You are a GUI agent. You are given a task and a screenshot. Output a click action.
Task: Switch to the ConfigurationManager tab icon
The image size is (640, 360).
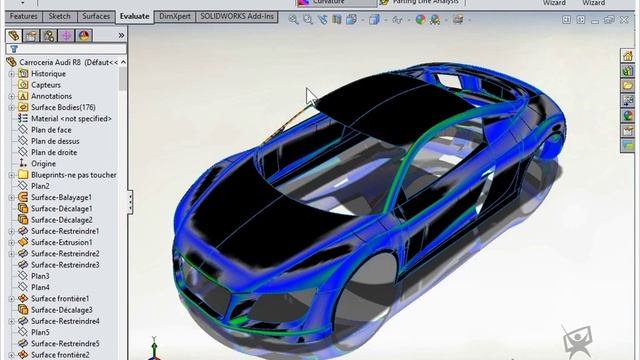click(49, 36)
